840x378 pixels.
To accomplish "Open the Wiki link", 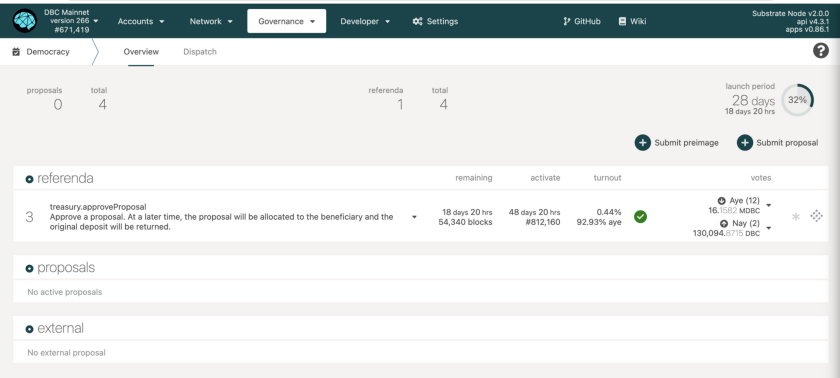I will coord(632,21).
